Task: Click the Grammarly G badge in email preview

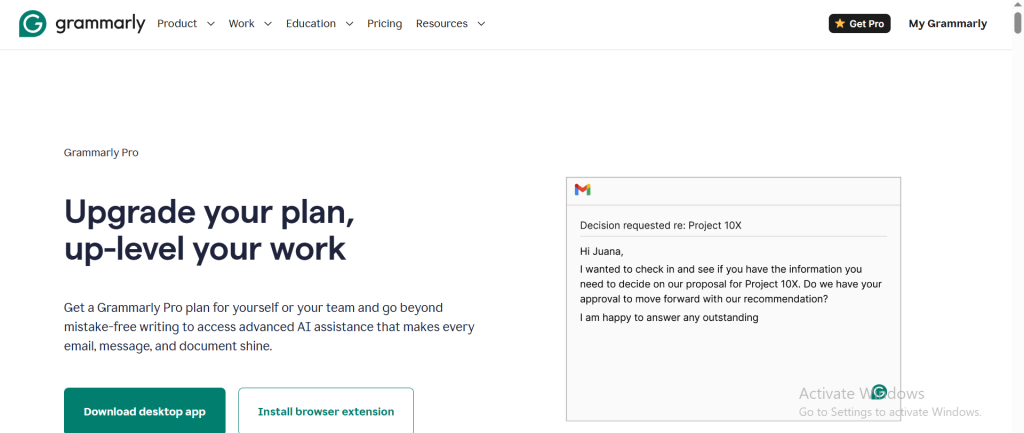Action: (x=879, y=392)
